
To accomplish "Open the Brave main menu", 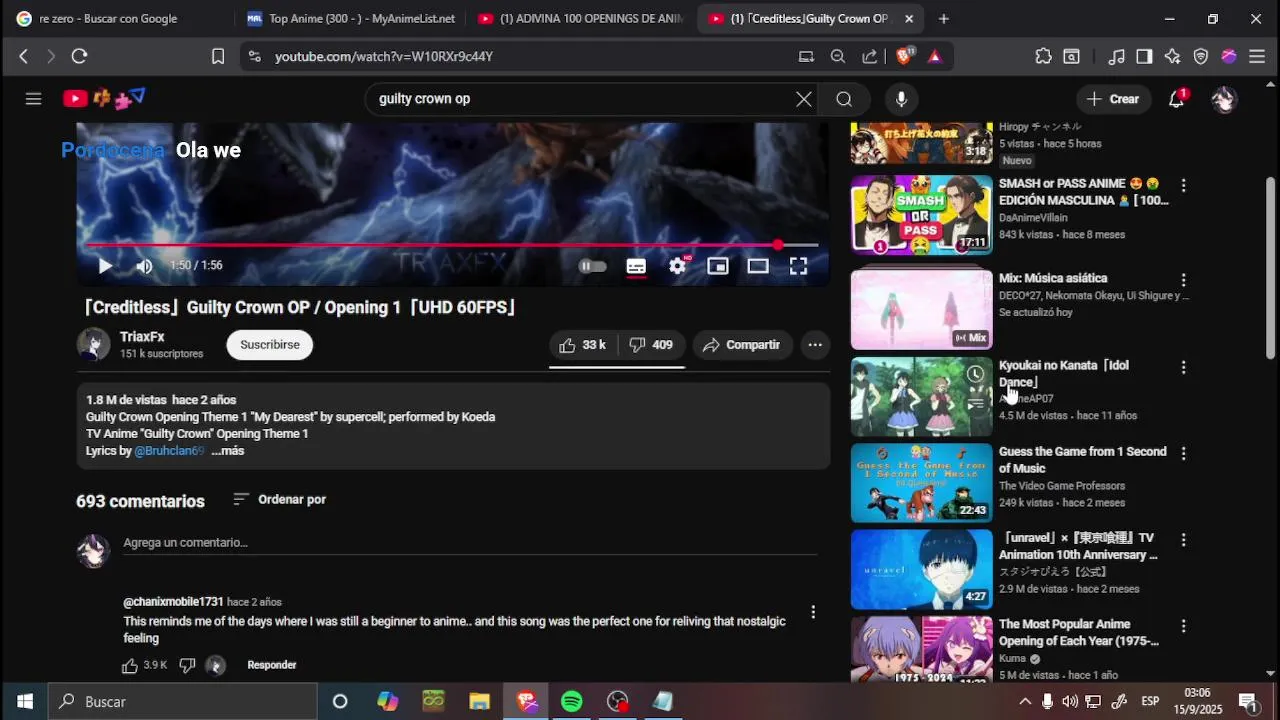I will coord(1258,57).
